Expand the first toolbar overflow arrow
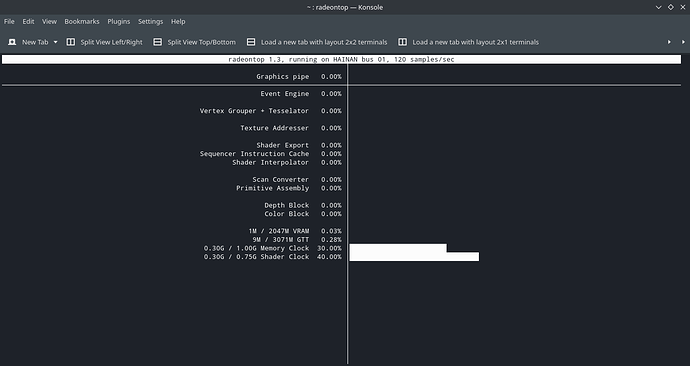This screenshot has width=690, height=366. coord(669,42)
